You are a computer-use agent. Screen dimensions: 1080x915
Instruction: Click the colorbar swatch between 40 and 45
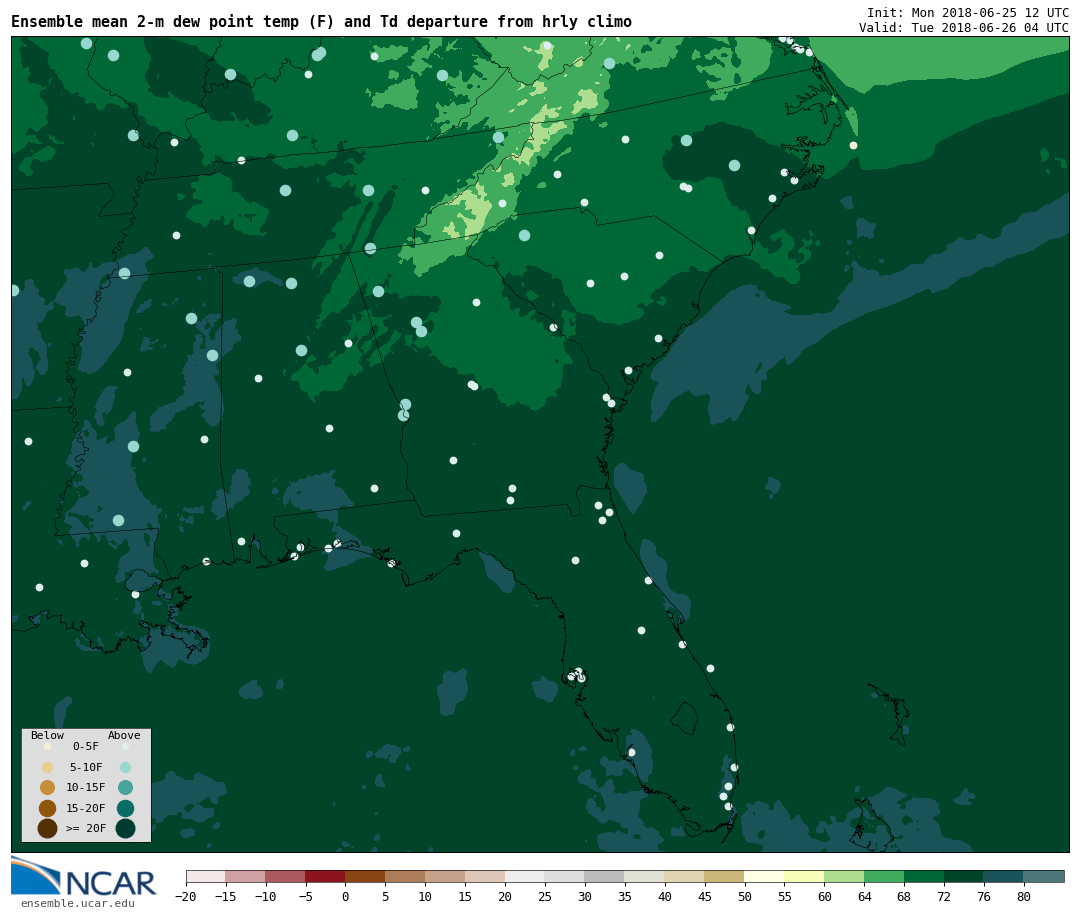tap(685, 877)
